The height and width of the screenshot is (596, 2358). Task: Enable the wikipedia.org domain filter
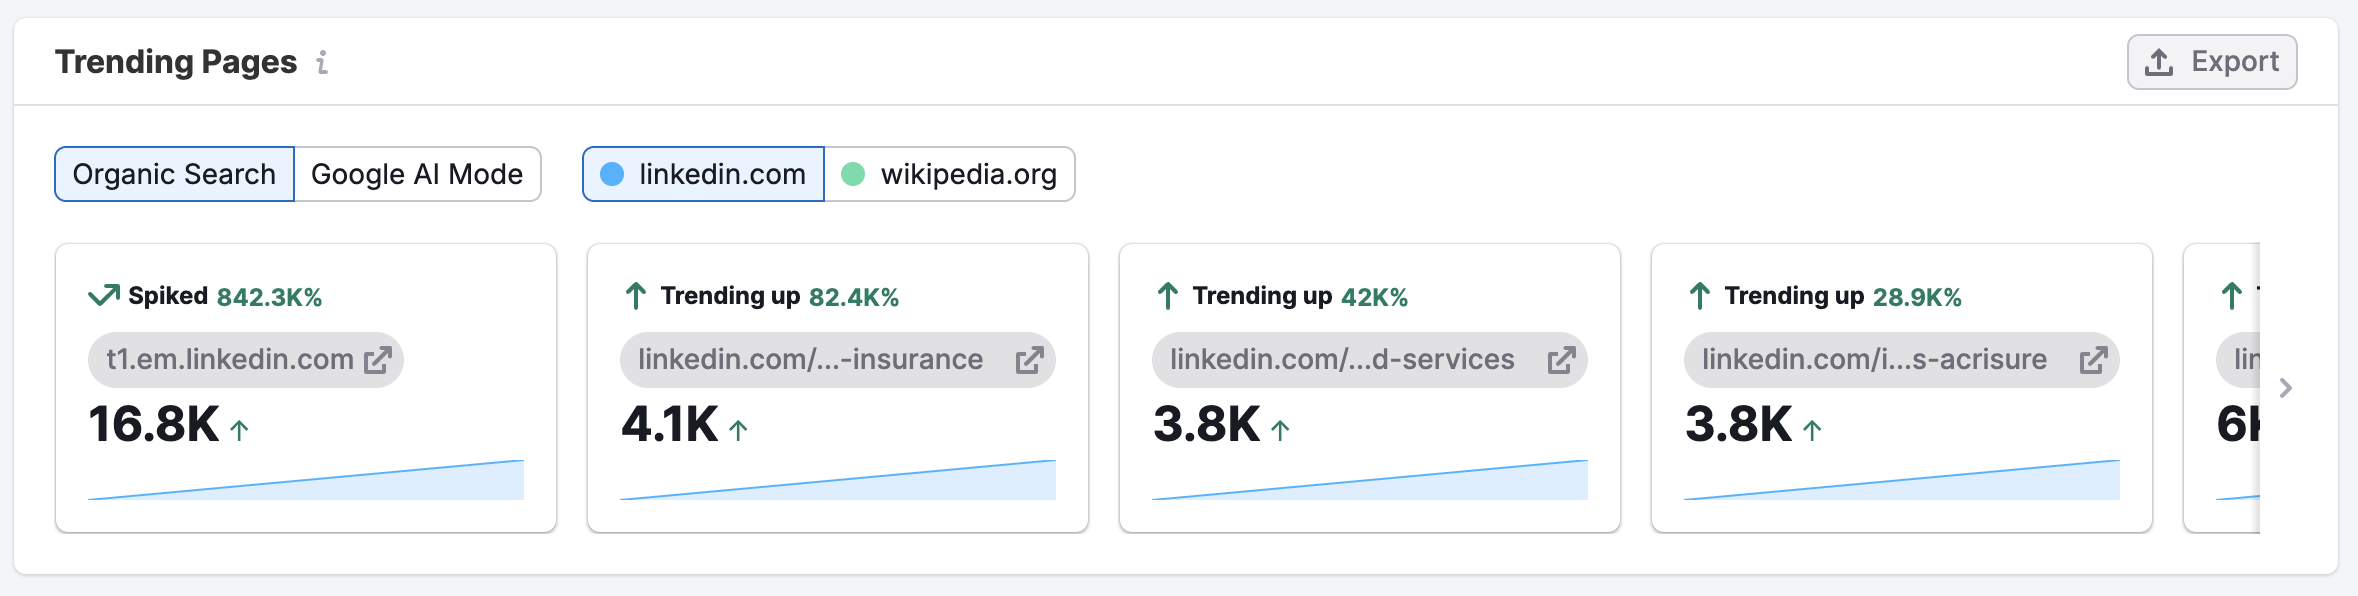click(949, 173)
